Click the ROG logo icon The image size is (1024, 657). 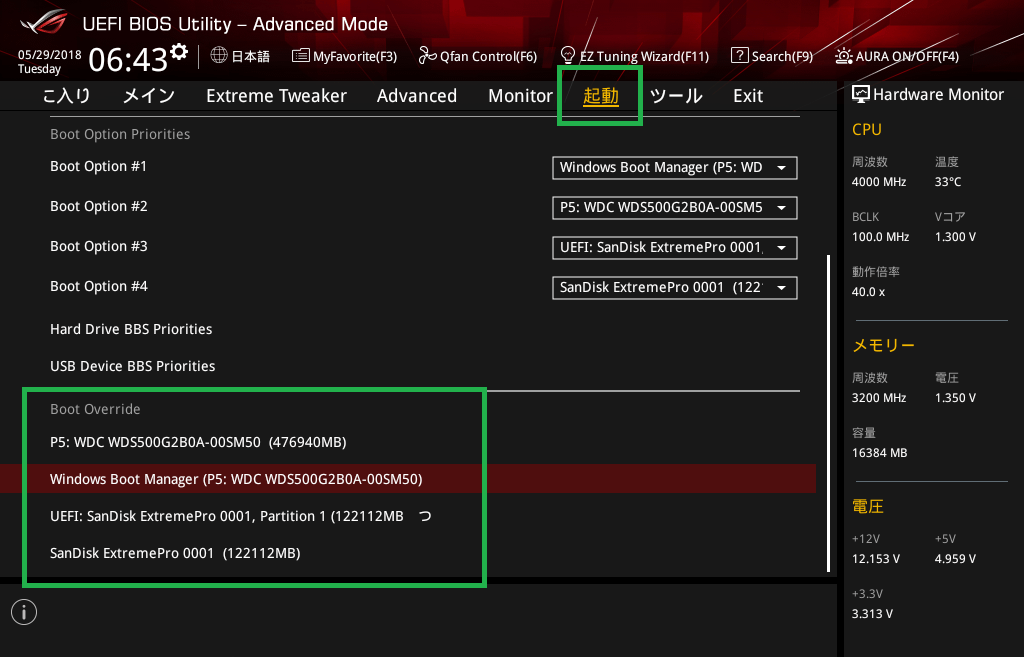pos(43,22)
